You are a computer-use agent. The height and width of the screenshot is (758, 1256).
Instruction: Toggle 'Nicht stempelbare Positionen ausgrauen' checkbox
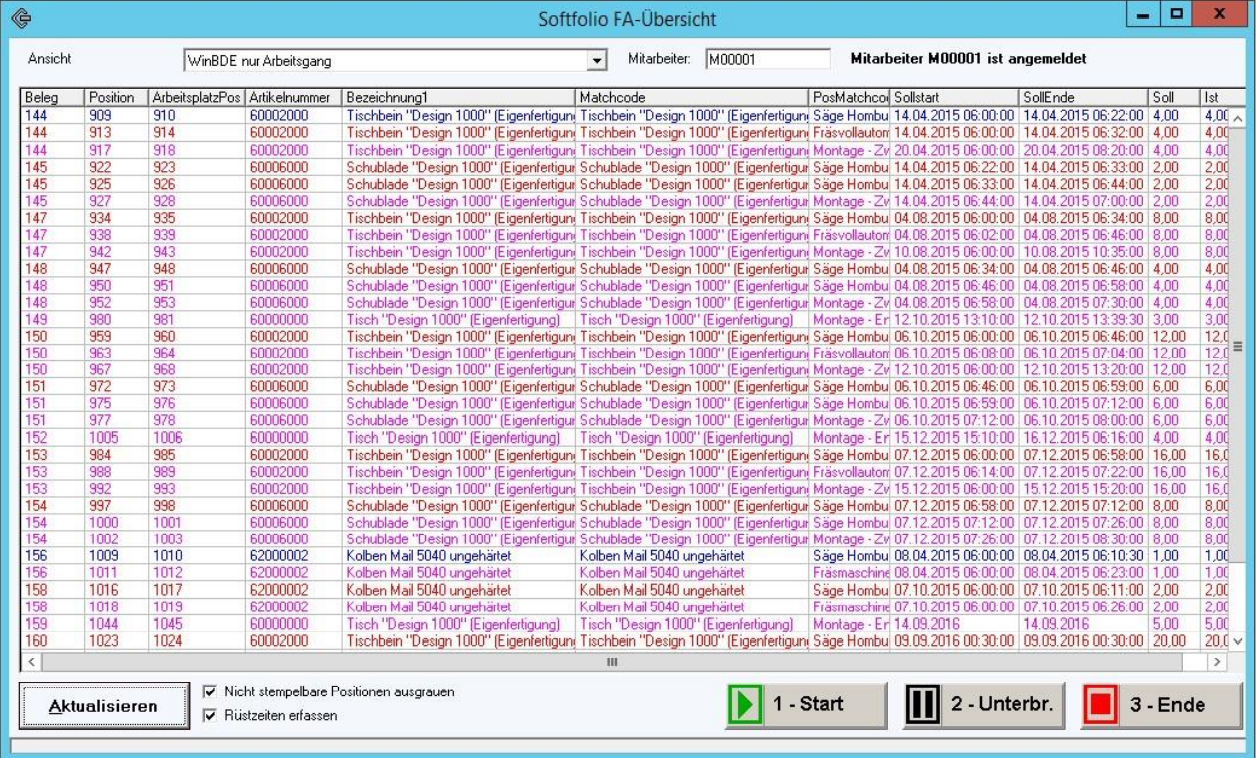pyautogui.click(x=209, y=691)
